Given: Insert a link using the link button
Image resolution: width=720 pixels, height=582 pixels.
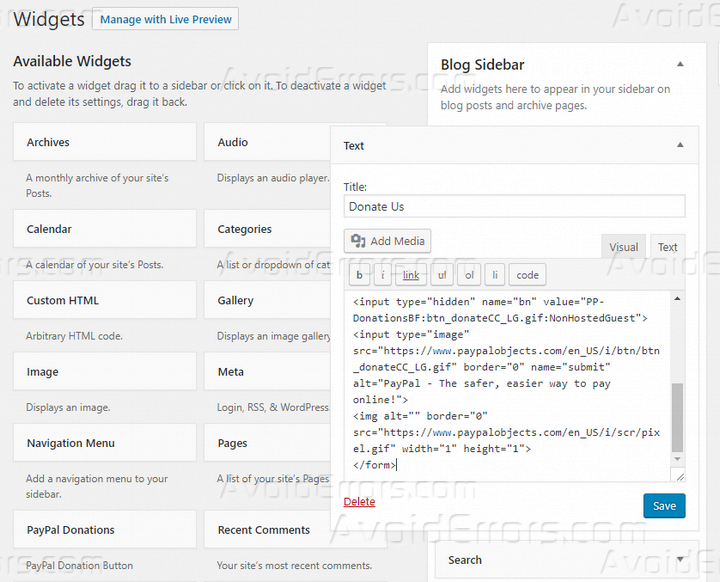Looking at the screenshot, I should tap(411, 275).
